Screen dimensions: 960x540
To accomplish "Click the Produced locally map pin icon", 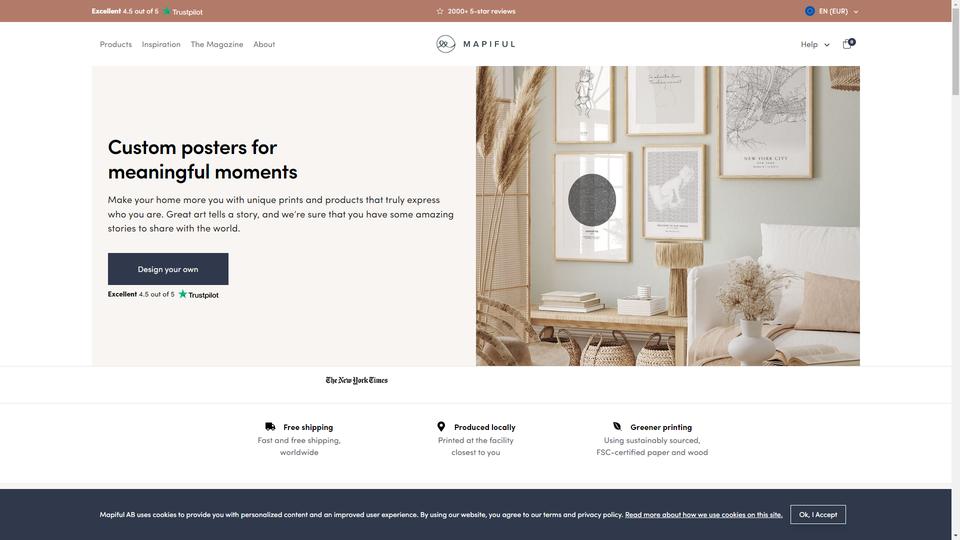I will tap(441, 426).
